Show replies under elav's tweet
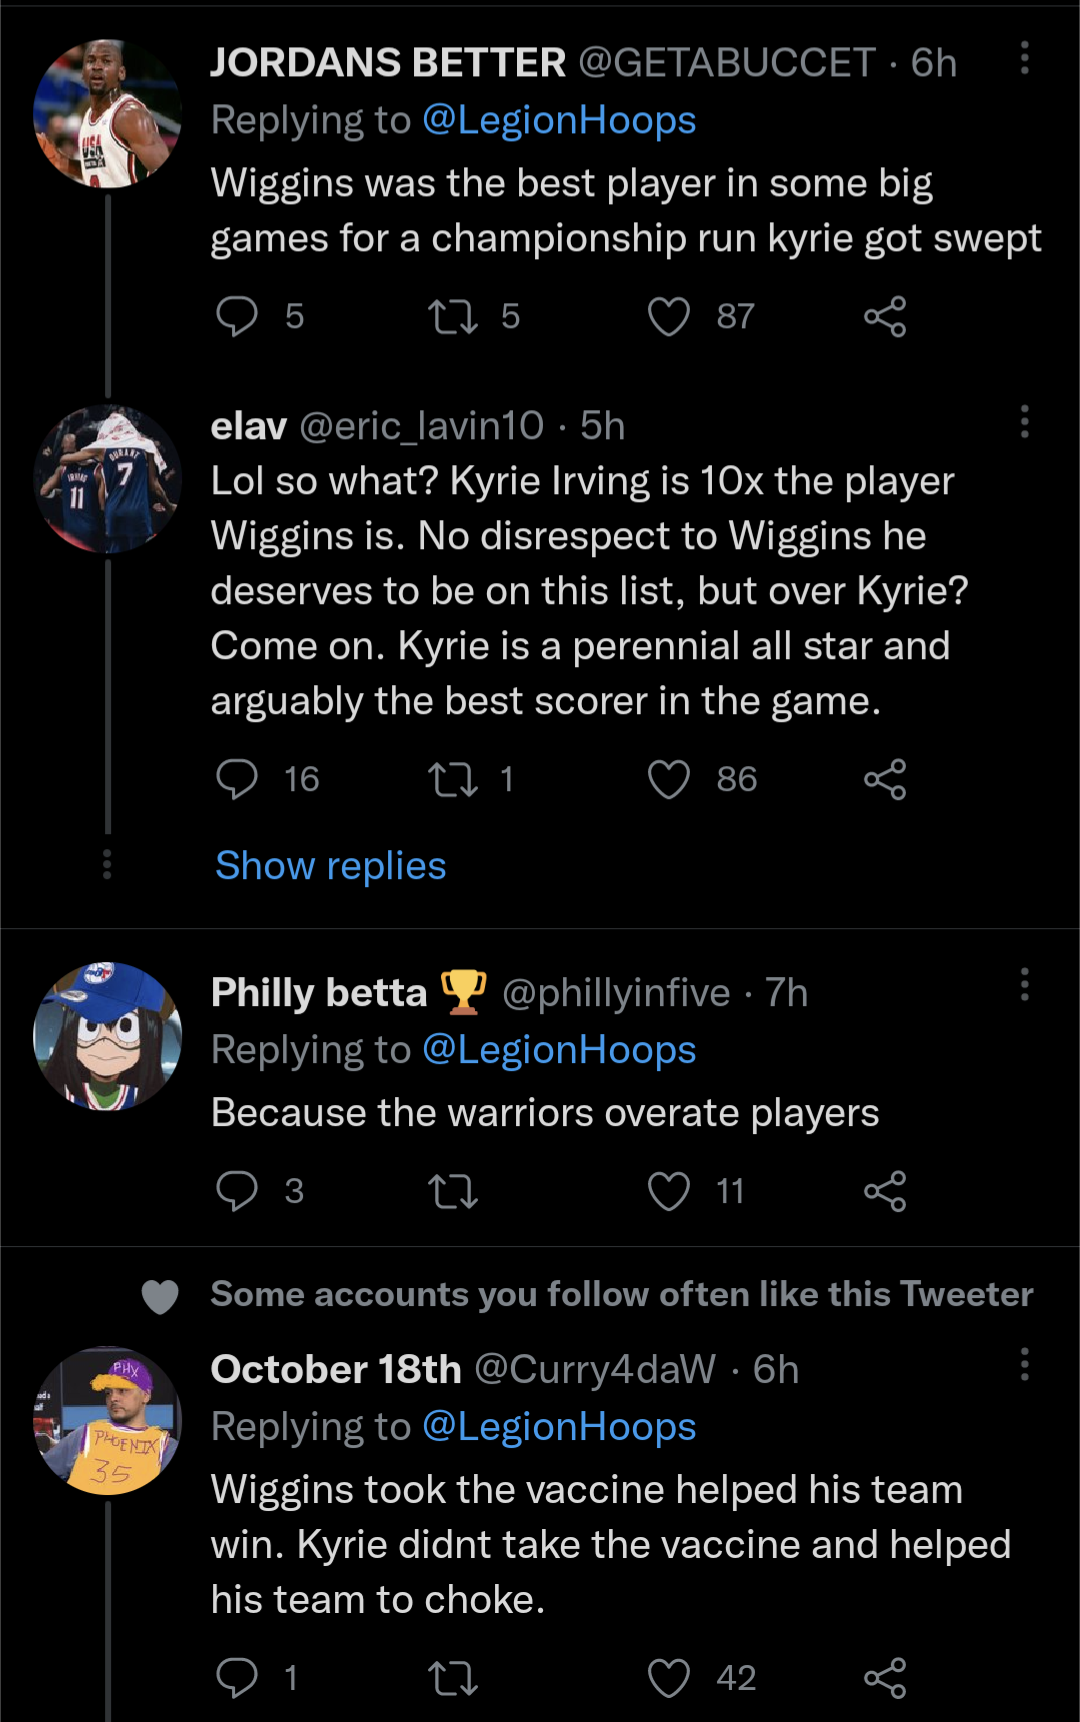This screenshot has width=1080, height=1722. coord(329,865)
